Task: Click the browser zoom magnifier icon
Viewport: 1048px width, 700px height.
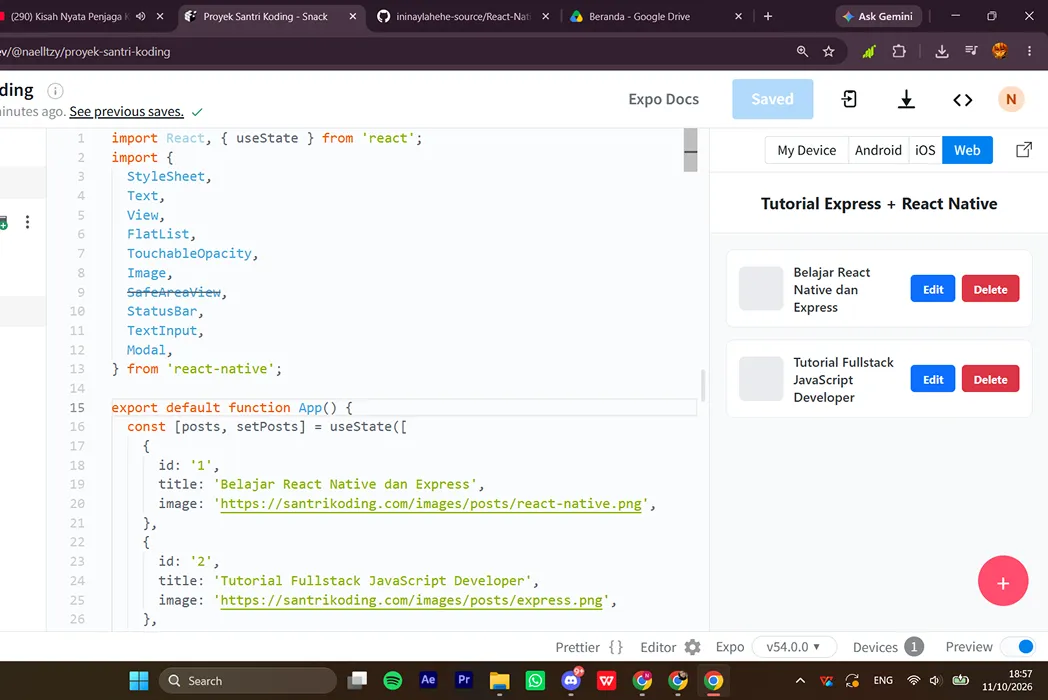Action: tap(802, 51)
